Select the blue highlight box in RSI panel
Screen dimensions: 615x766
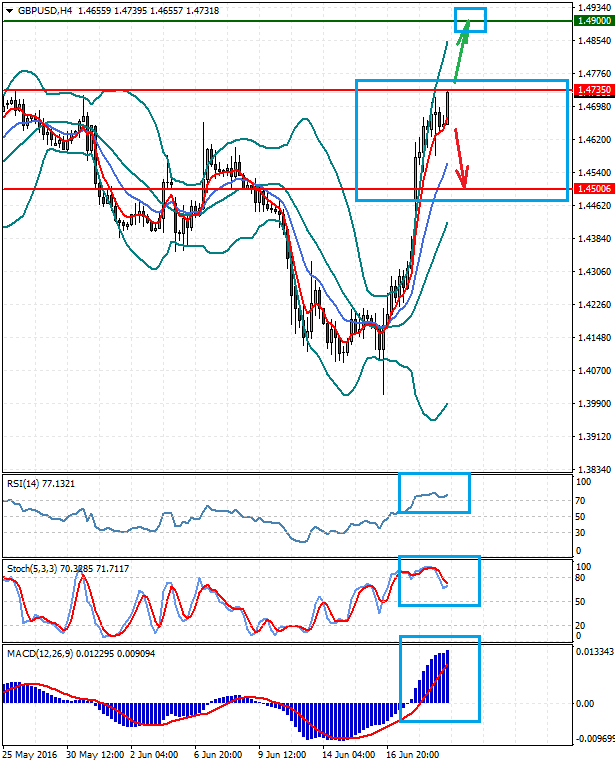(434, 492)
